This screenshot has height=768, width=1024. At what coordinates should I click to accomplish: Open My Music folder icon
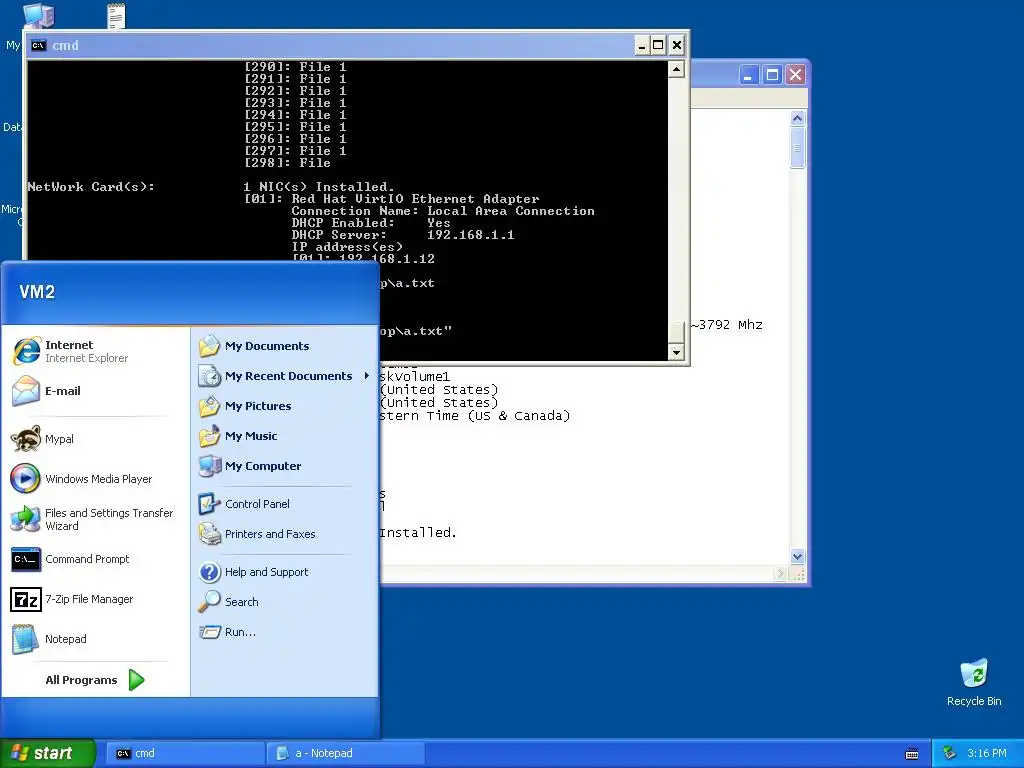point(210,436)
